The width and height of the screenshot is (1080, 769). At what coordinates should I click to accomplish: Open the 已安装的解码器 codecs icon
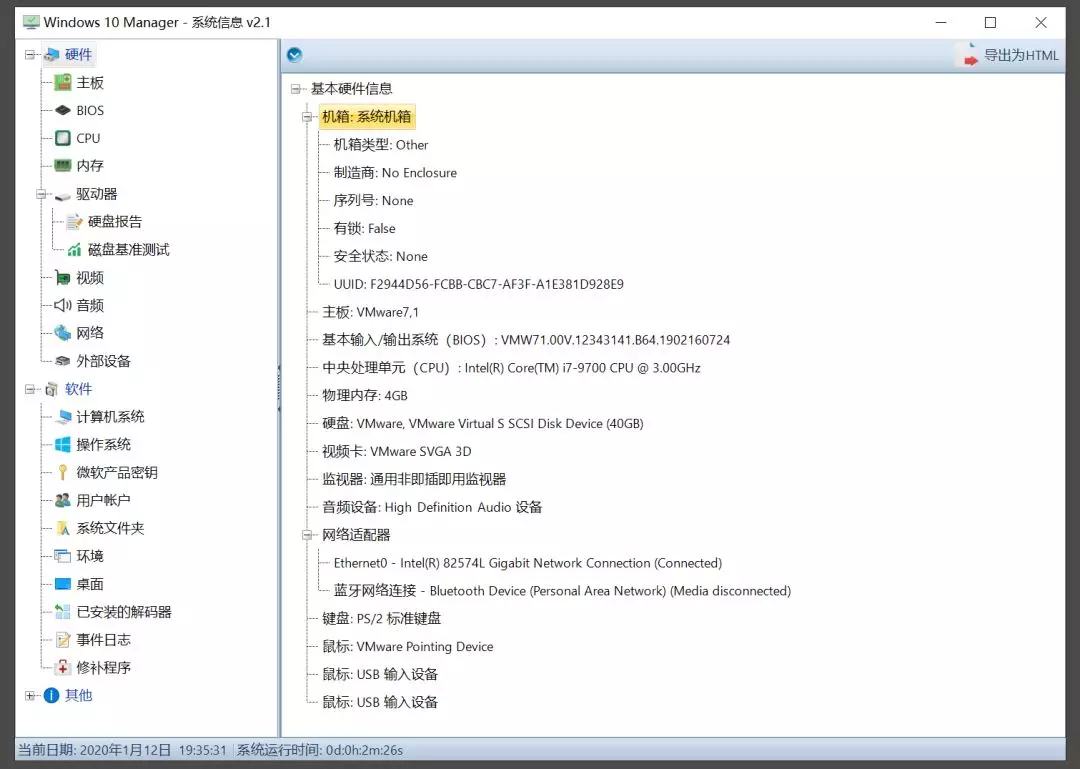[x=63, y=612]
